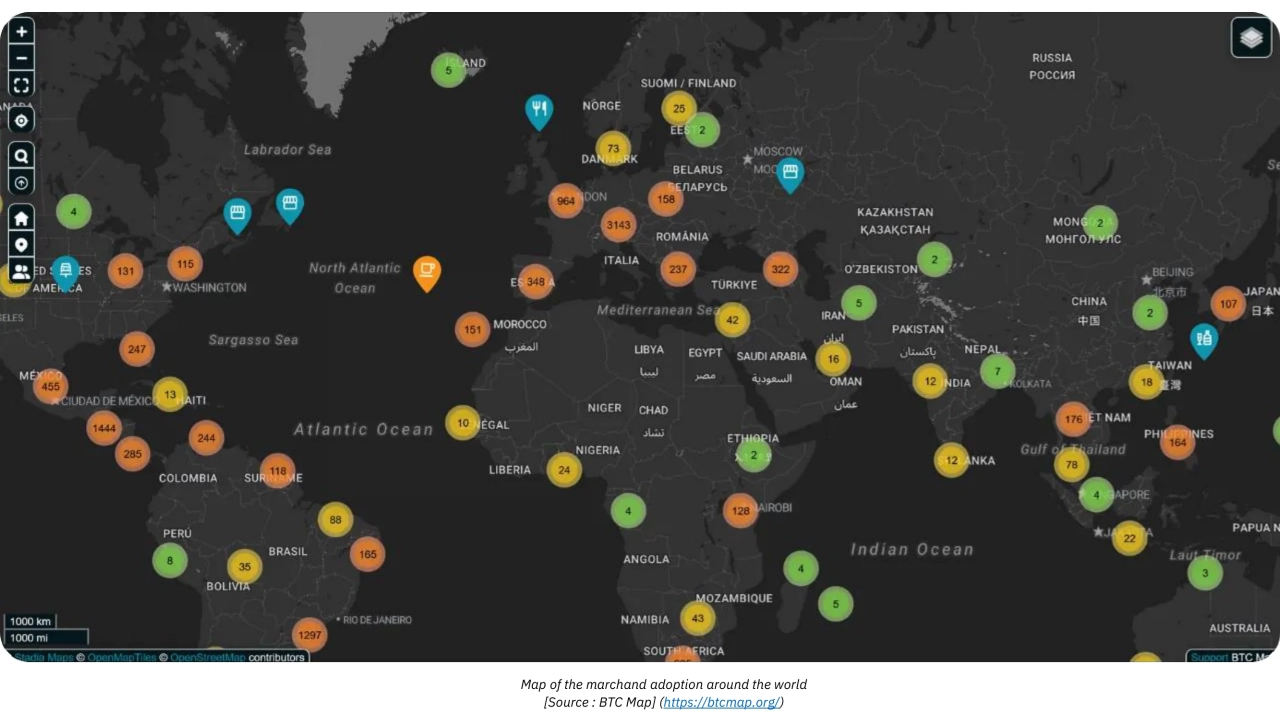Zoom in using the plus button
Screen dimensions: 1280x712
point(21,32)
